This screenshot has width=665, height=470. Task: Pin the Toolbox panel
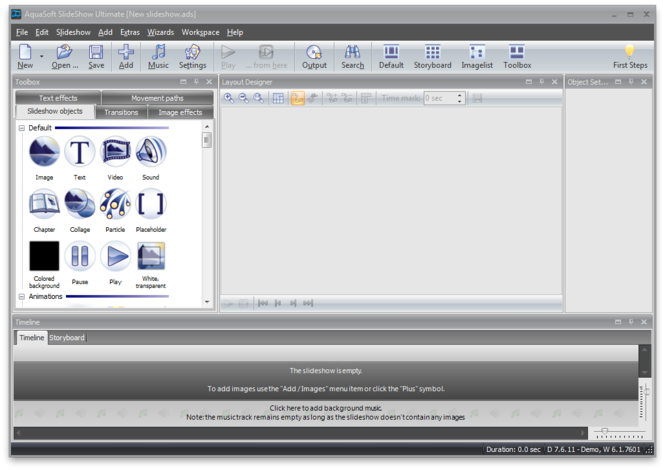click(196, 82)
